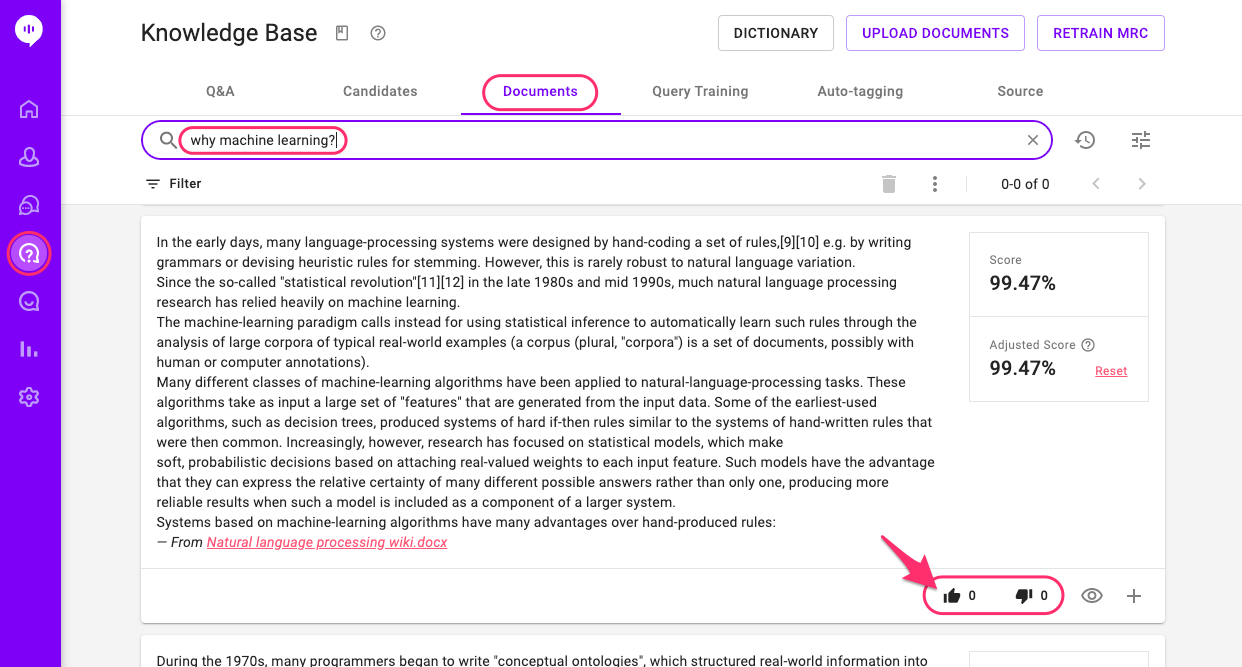Open the conversations bubble icon in the sidebar
This screenshot has height=667, width=1242.
[29, 301]
